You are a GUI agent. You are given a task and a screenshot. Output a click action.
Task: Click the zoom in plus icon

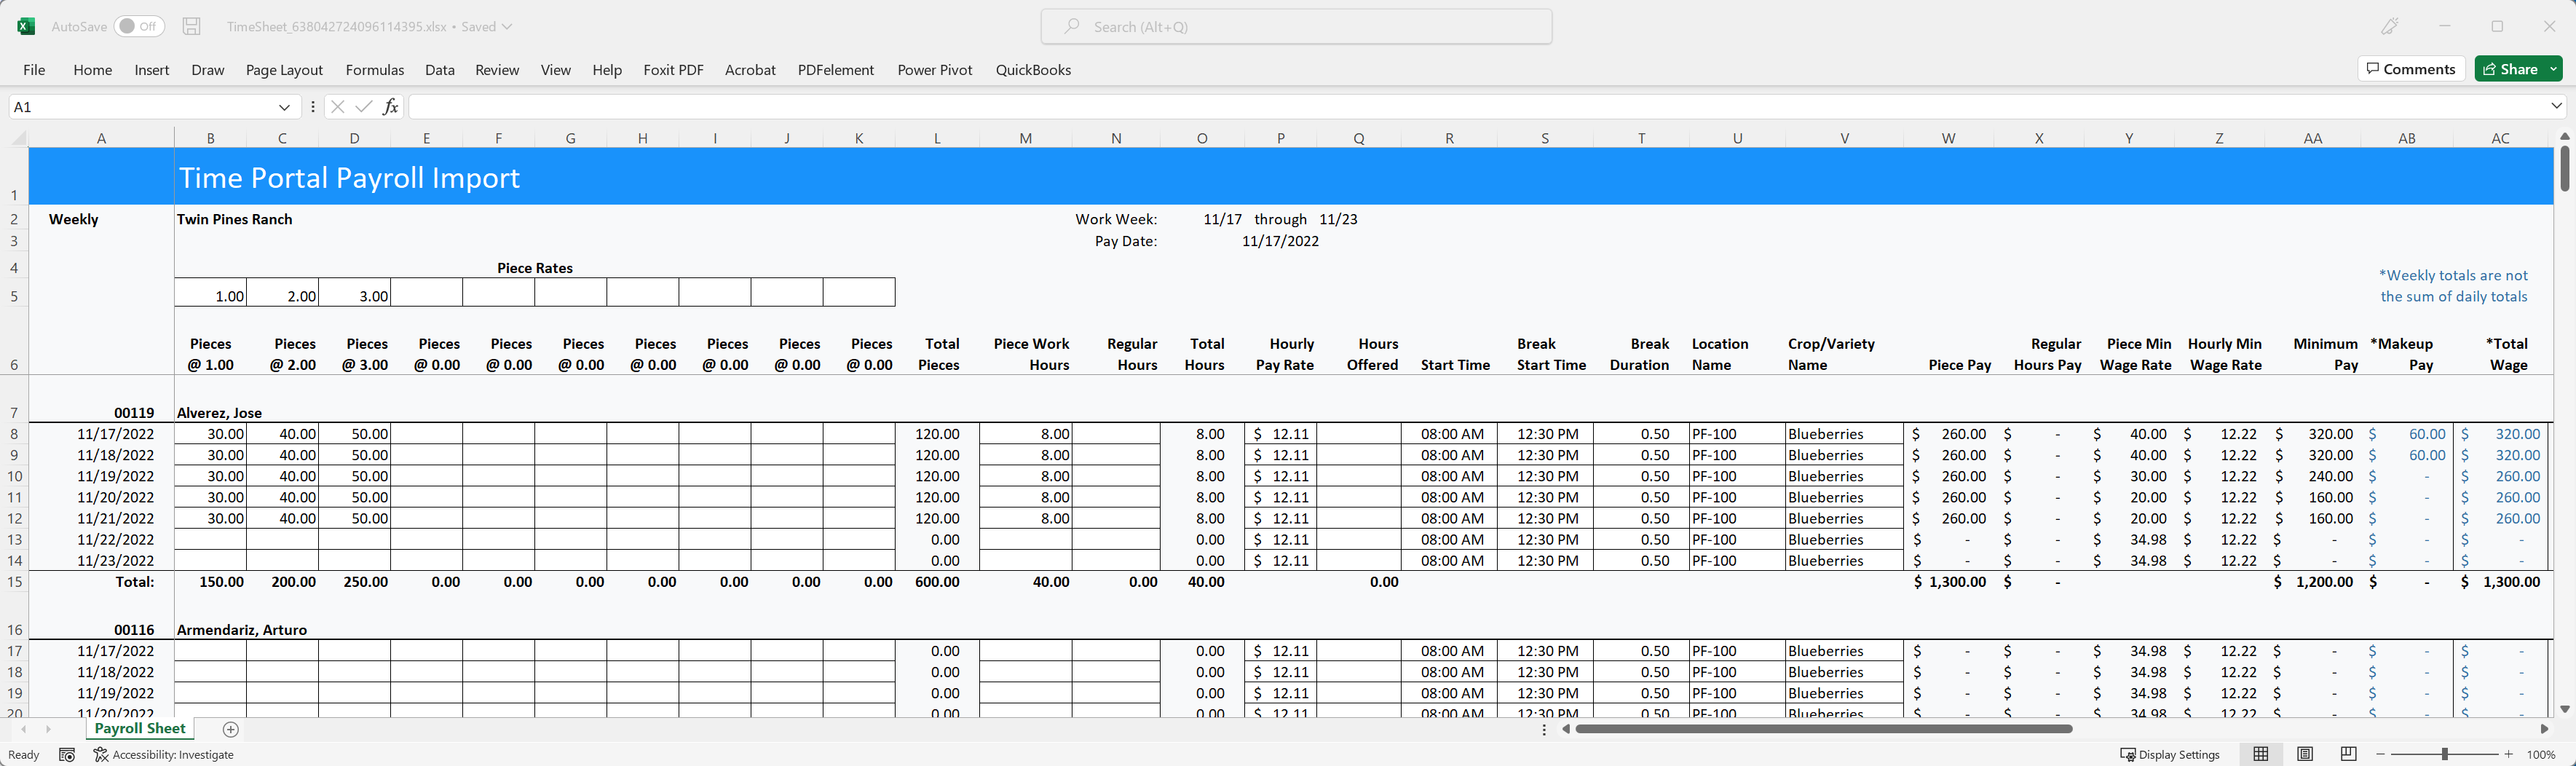pos(2508,755)
